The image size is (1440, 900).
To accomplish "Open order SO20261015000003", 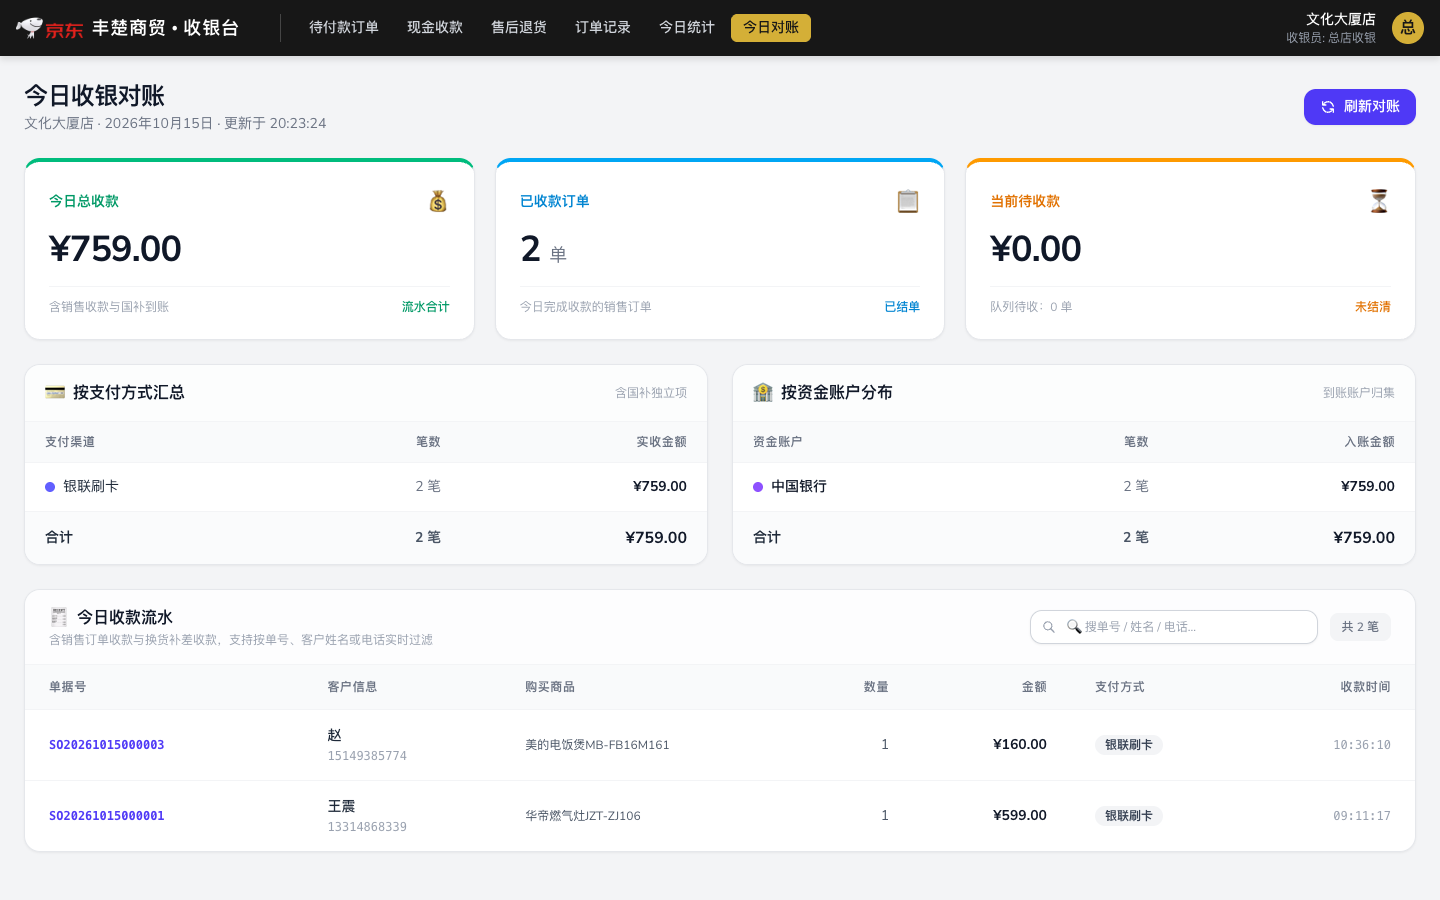I will click(x=107, y=745).
